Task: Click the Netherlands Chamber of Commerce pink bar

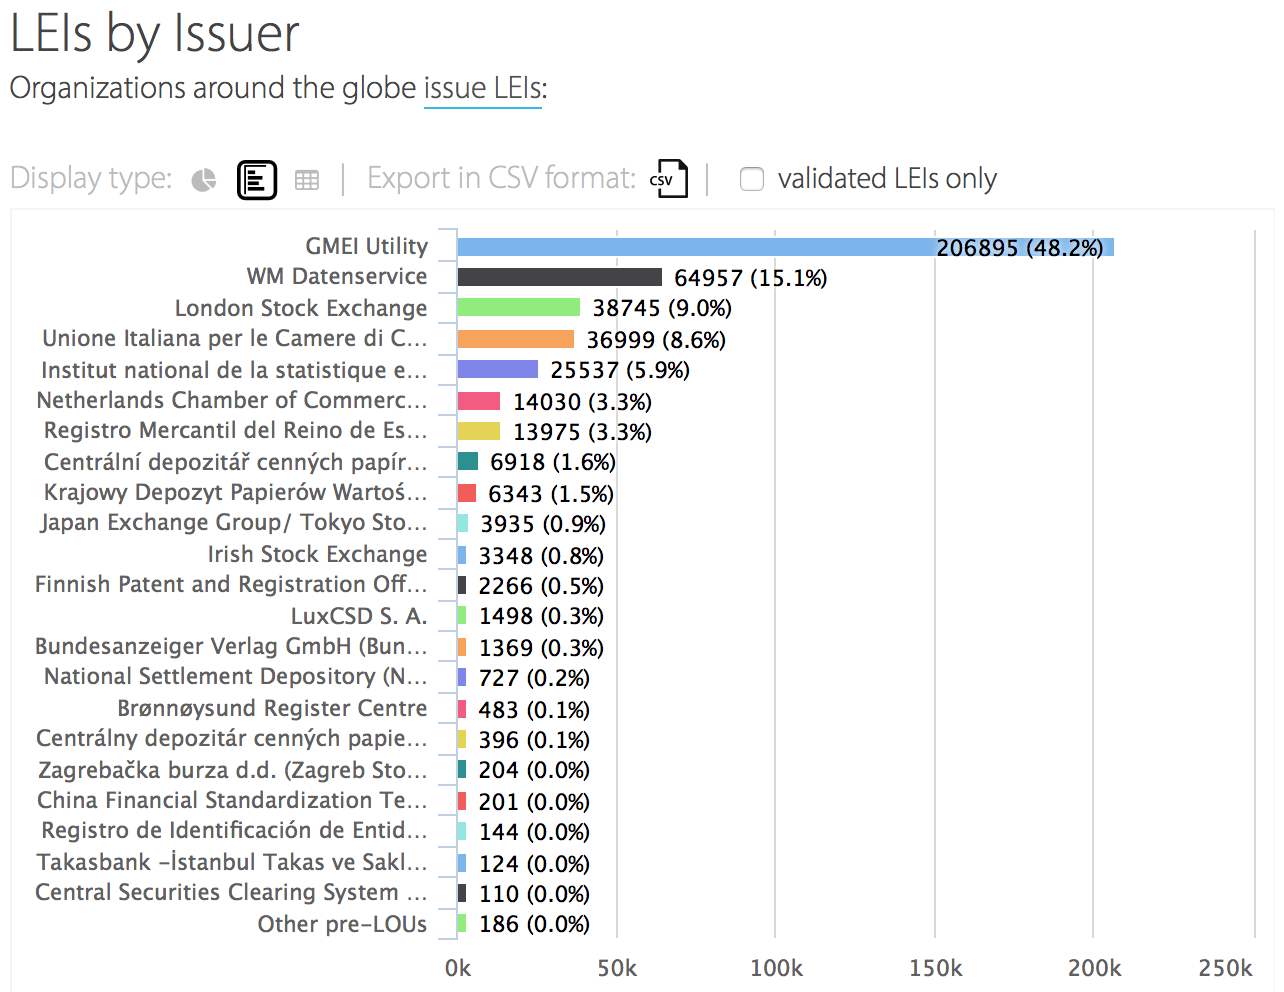Action: [x=479, y=401]
